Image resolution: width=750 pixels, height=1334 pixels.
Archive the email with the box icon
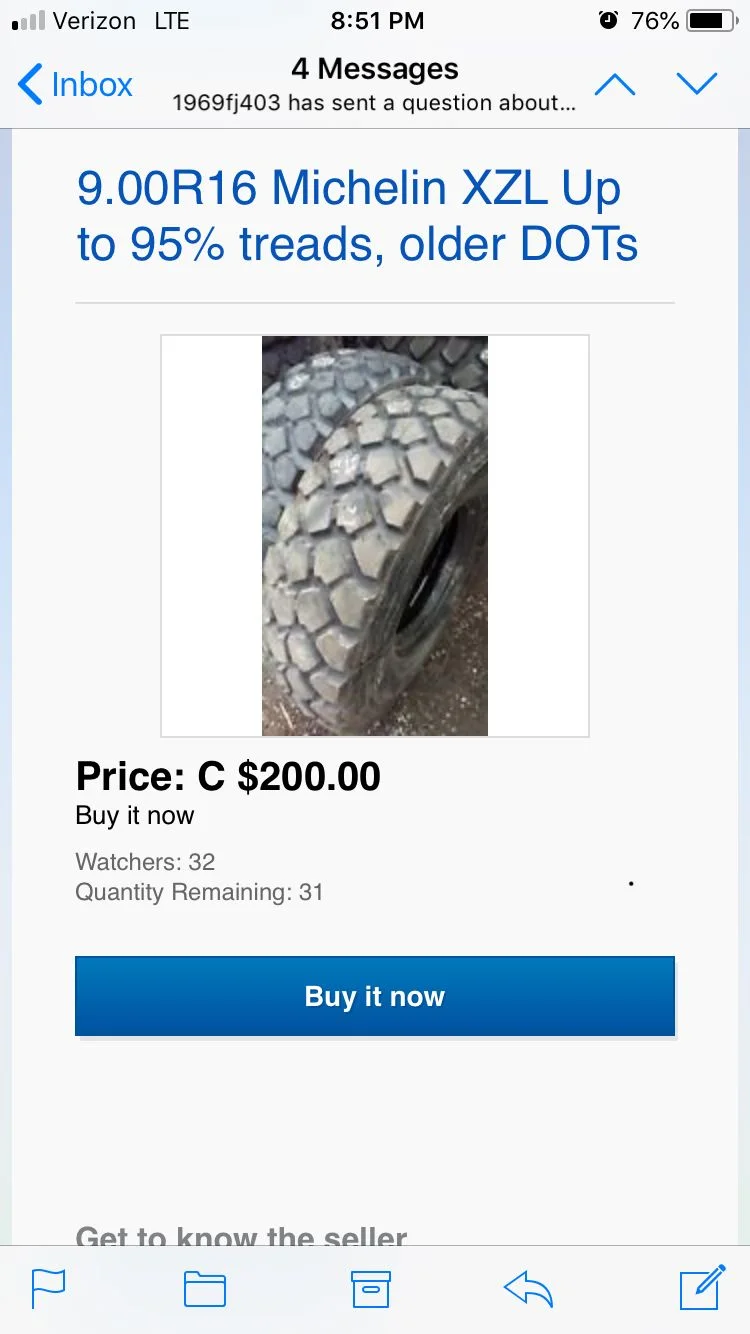[370, 1290]
